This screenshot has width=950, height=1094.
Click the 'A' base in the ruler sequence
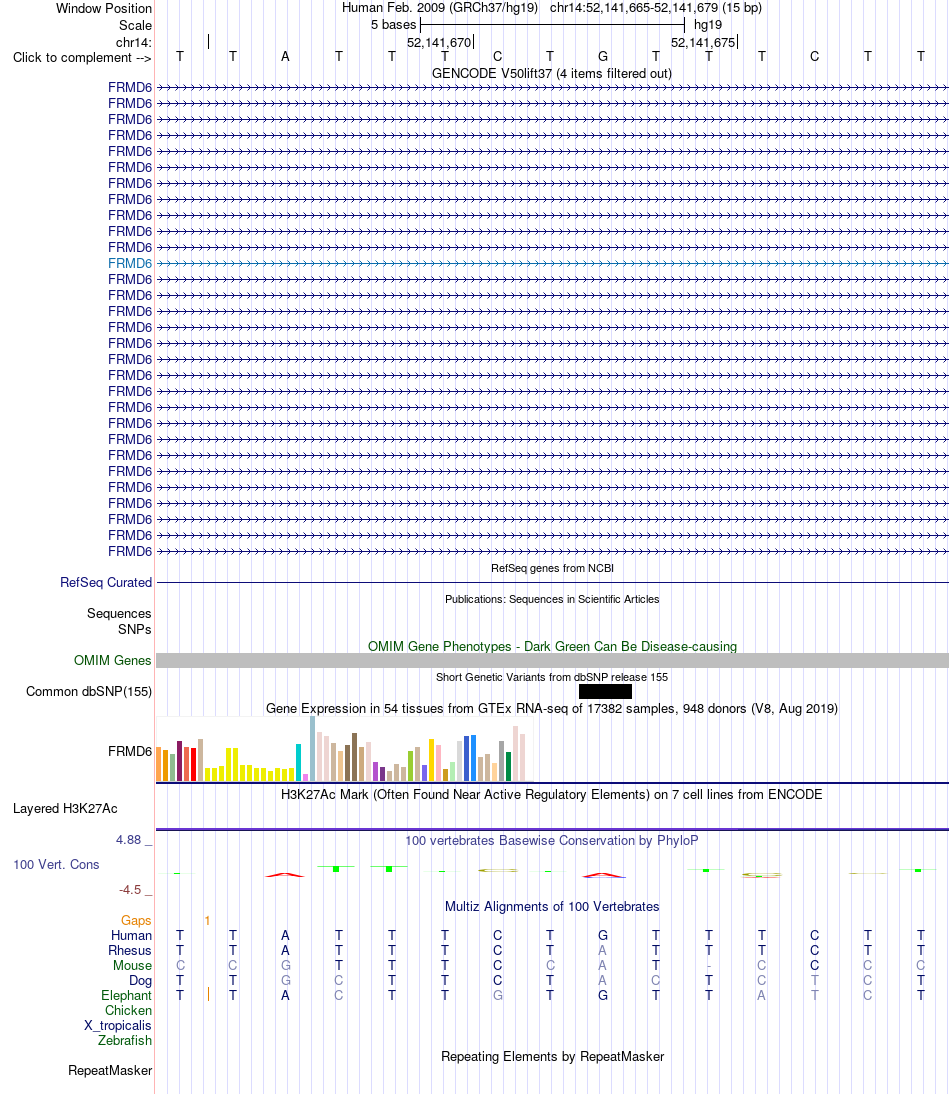[x=285, y=57]
